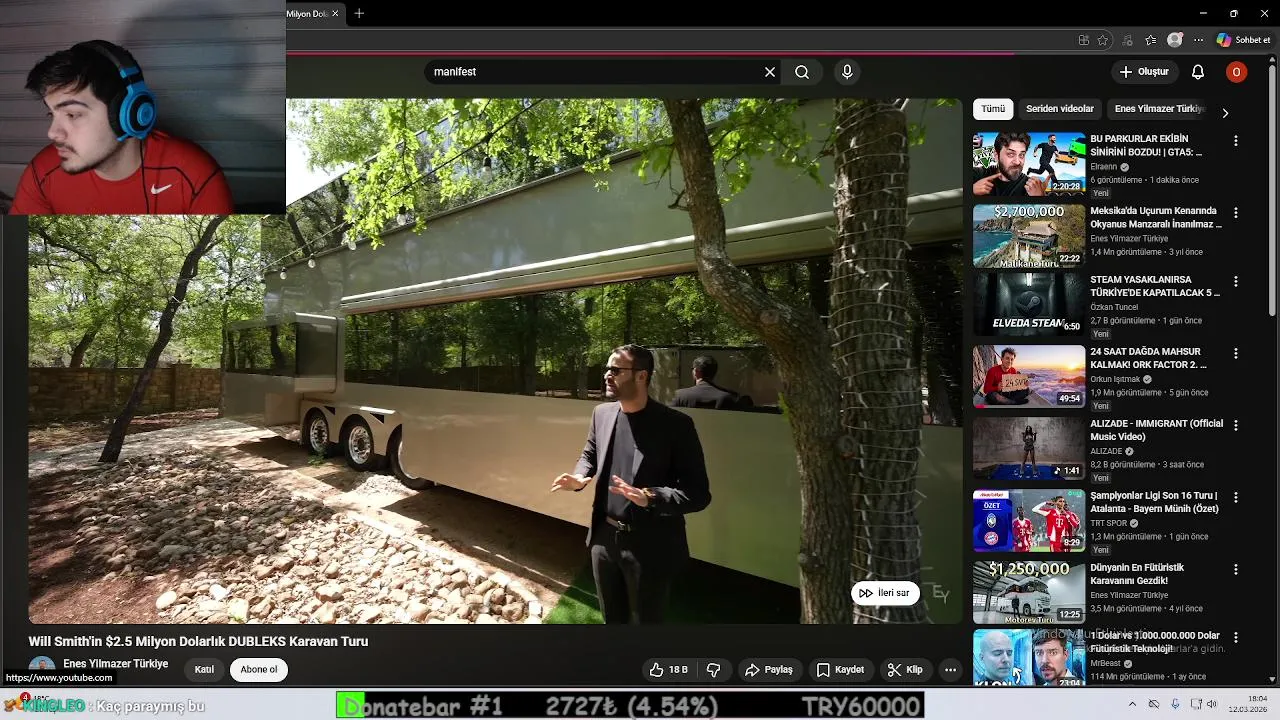Click the Elraenn channel name
This screenshot has height=720, width=1280.
1104,167
